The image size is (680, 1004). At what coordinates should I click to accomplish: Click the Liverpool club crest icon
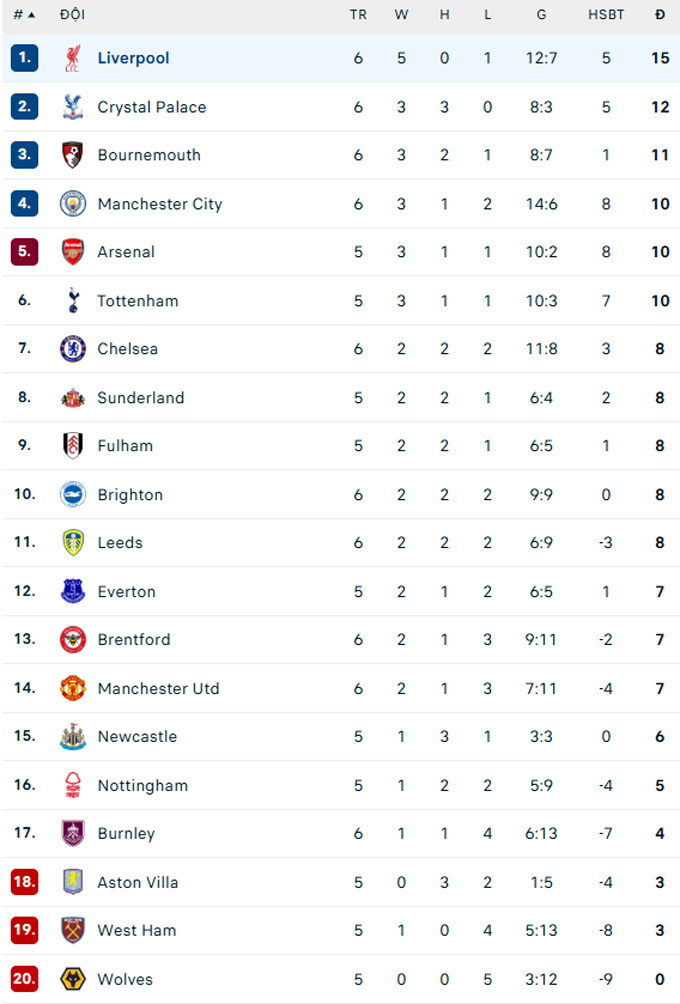[x=72, y=58]
